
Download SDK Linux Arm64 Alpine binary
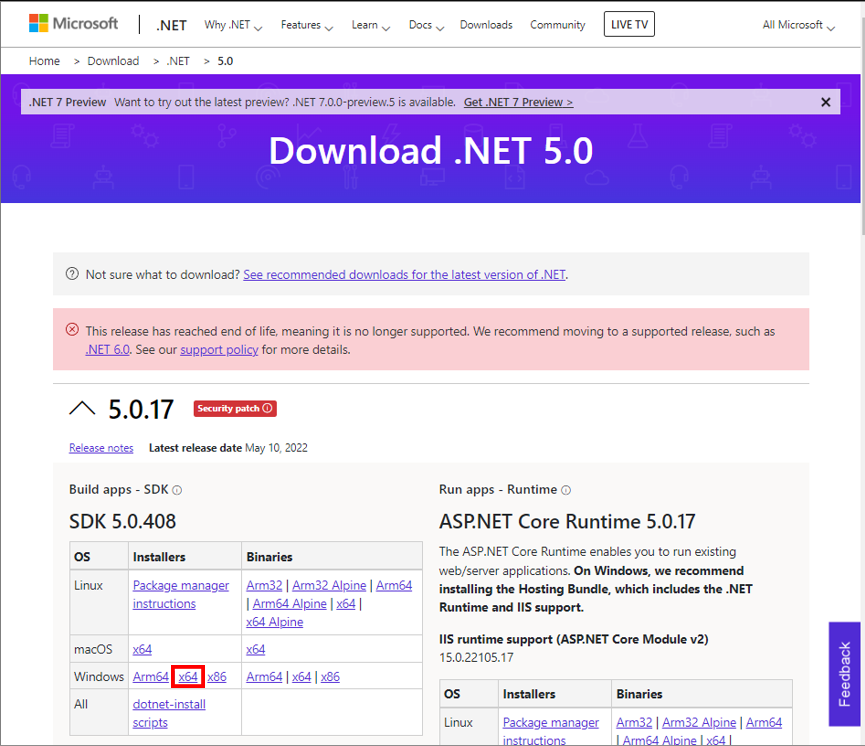click(x=290, y=604)
